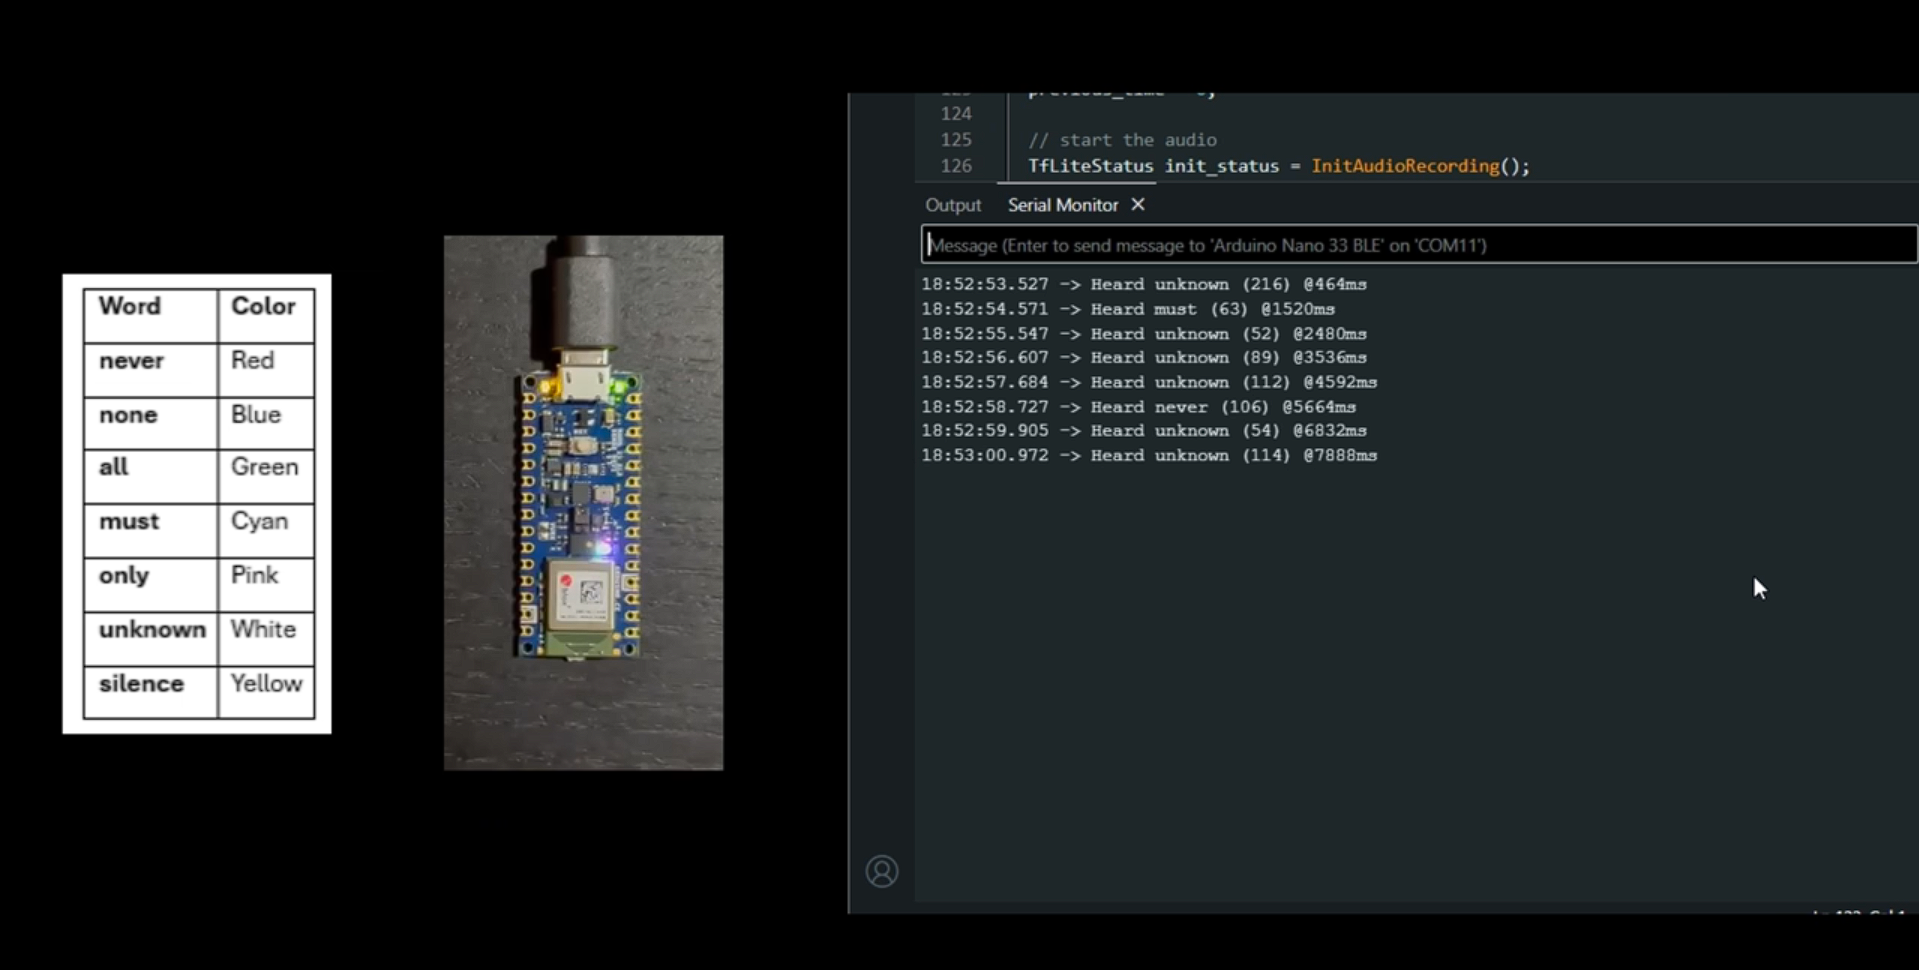Click the TfLiteStatus type keyword
Viewport: 1919px width, 970px height.
coord(1090,166)
